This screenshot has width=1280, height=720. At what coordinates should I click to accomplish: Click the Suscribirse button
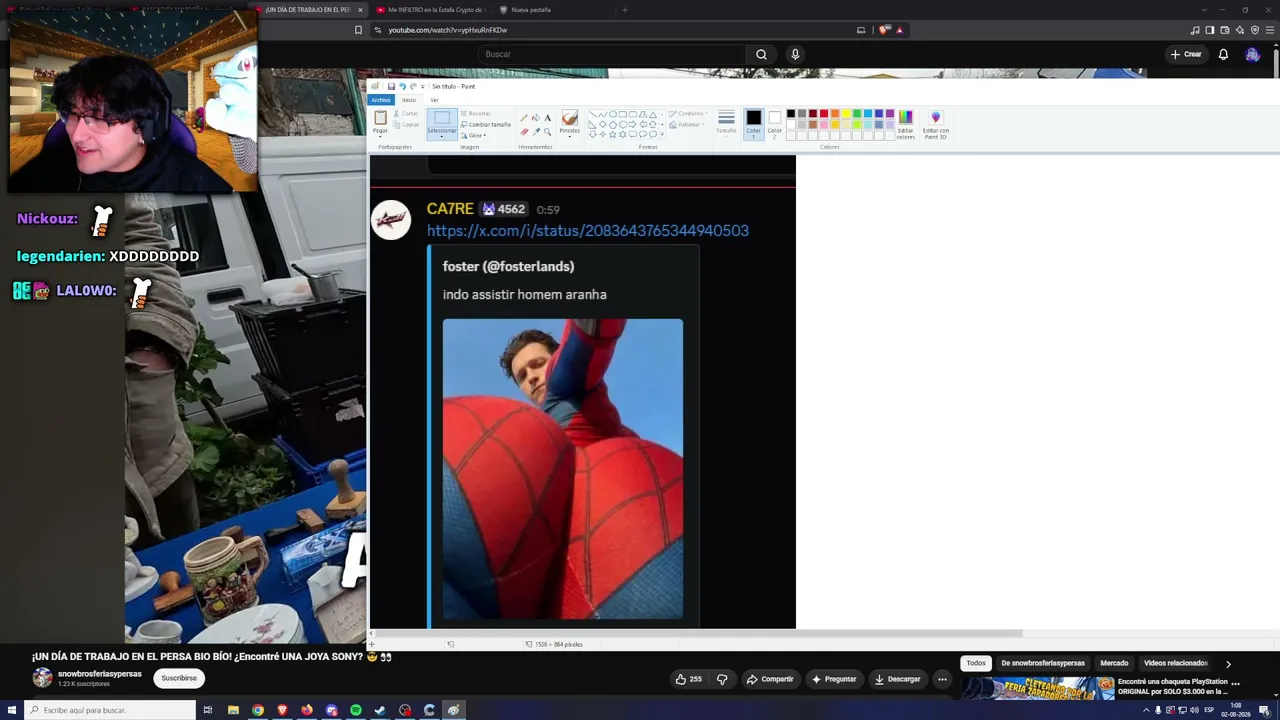[179, 678]
